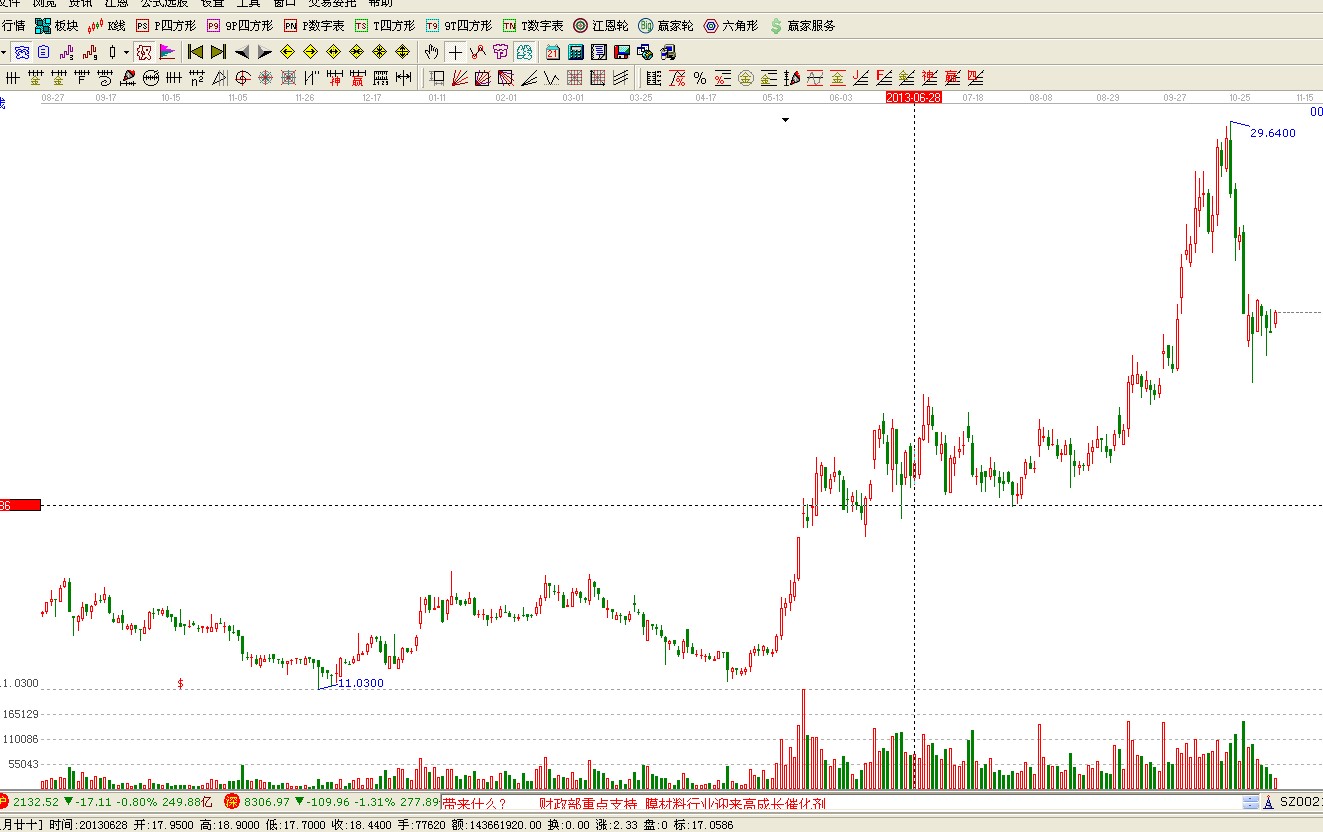Jump to last bar with skip-forward arrow

click(218, 52)
